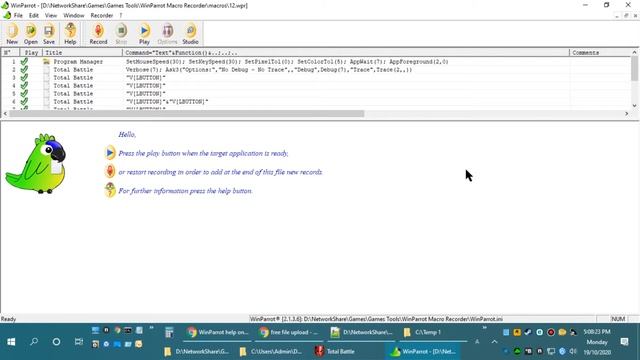Viewport: 640px width, 360px height.
Task: Open the Options toolbar icon
Action: (167, 34)
